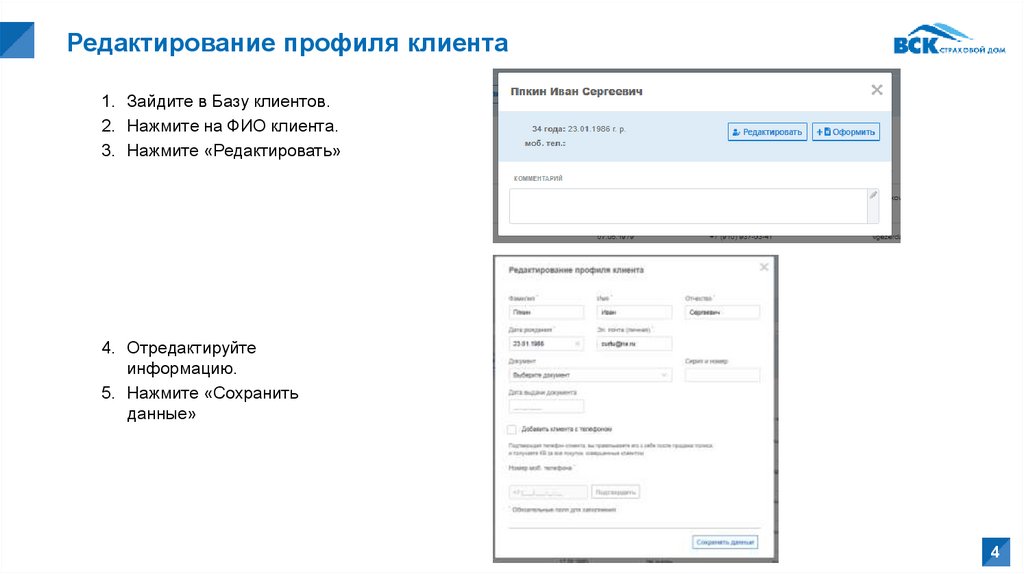Click the Сохранить данные button
Viewport: 1024px width, 574px height.
click(x=725, y=542)
